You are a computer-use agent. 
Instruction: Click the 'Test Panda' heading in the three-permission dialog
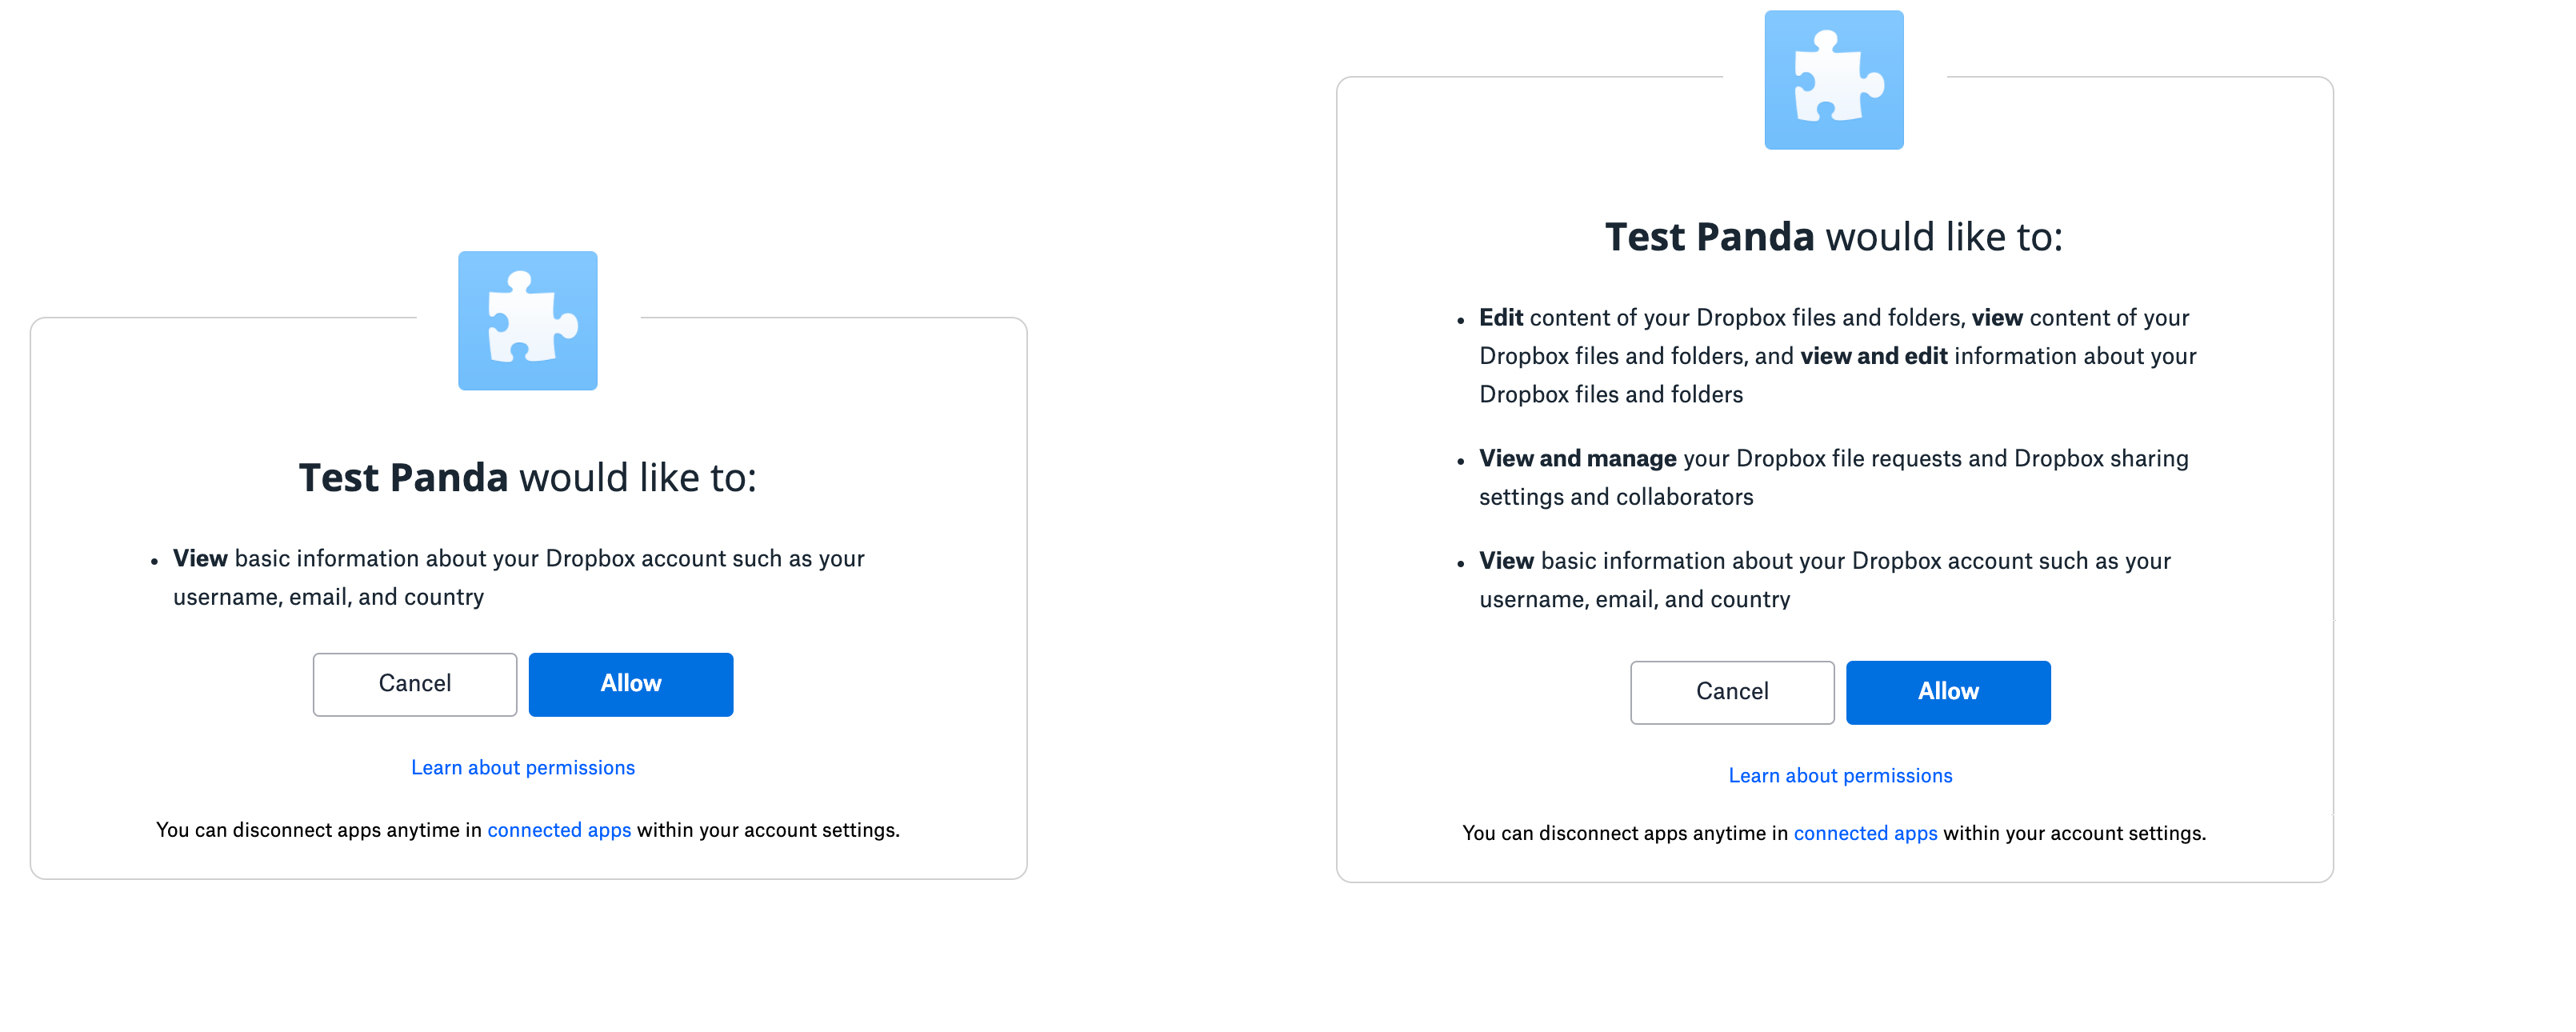[x=1709, y=237]
